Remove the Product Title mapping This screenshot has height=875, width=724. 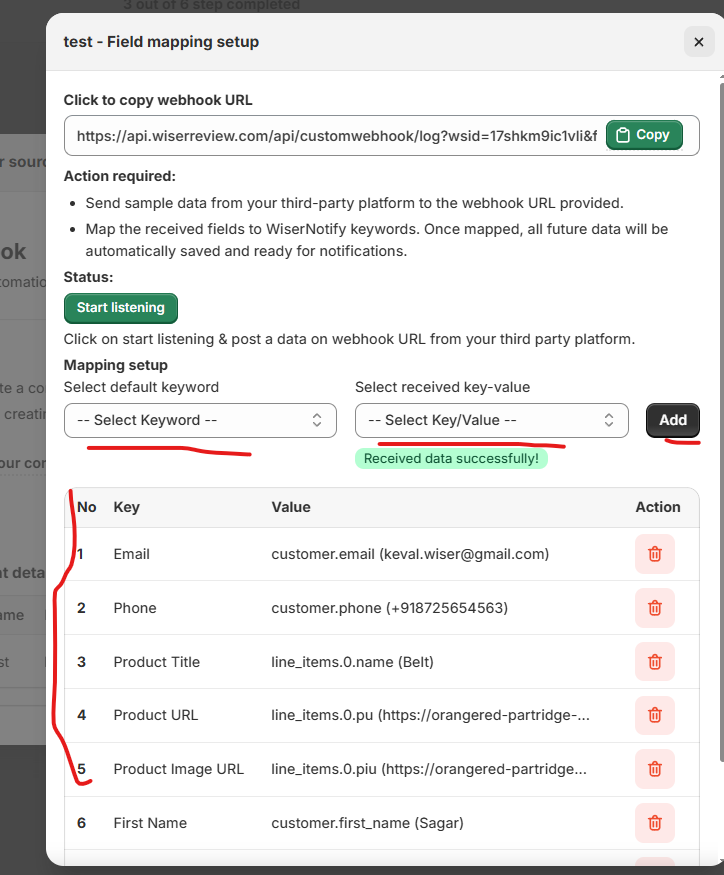click(x=654, y=662)
